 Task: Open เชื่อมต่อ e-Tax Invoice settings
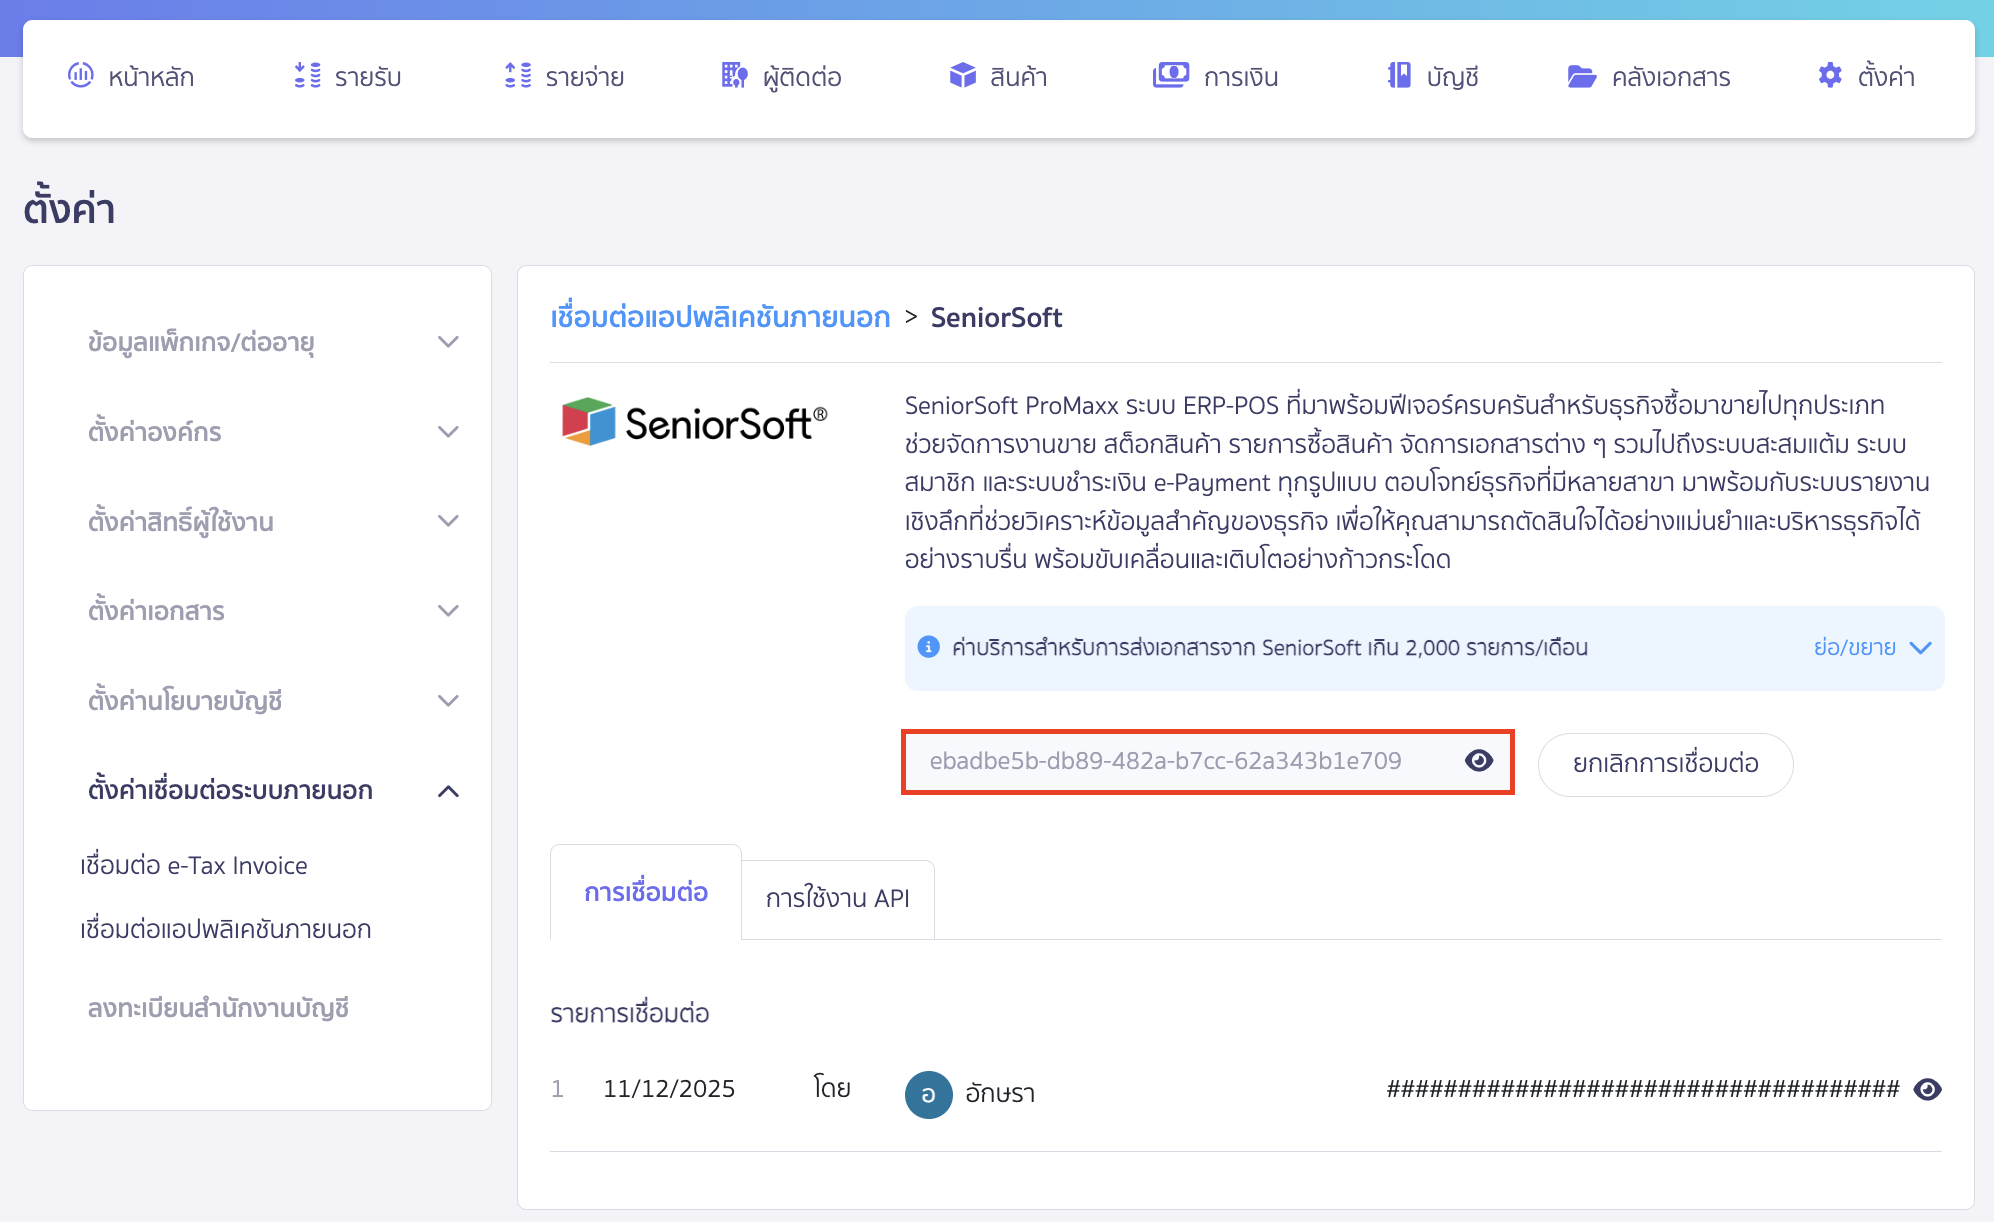193,865
